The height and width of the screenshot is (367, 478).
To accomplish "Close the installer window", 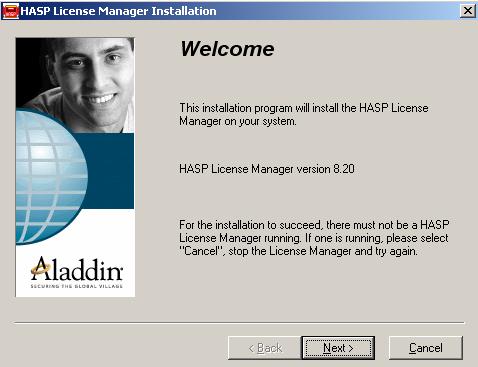I will 468,11.
